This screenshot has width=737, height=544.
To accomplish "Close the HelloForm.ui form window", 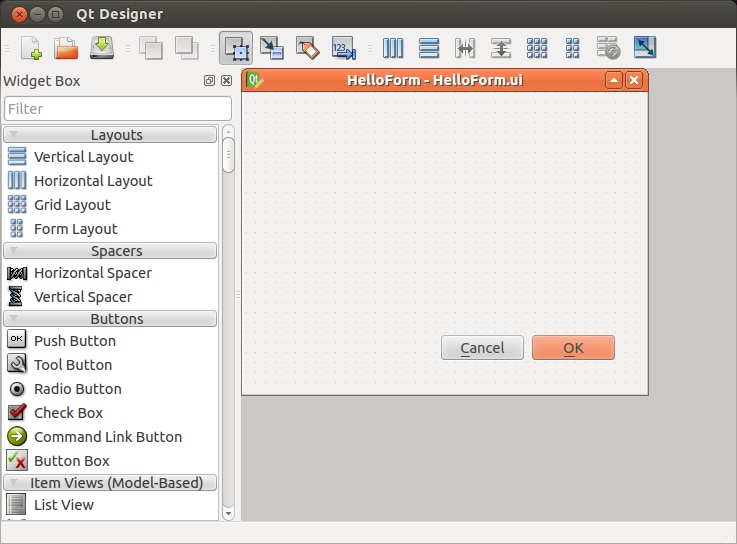I will (634, 80).
